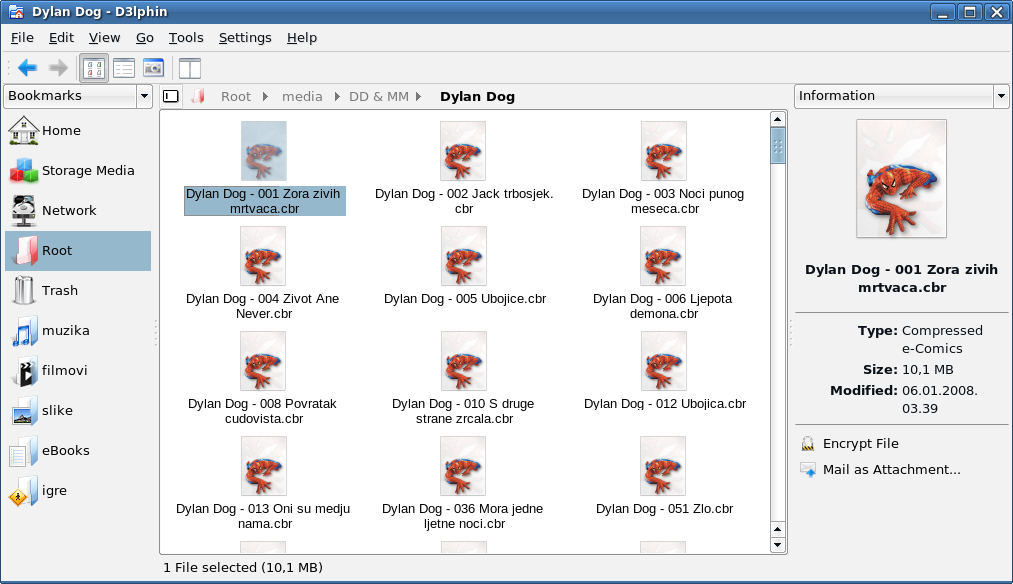Open Network bookmark
The image size is (1013, 584).
tap(78, 211)
